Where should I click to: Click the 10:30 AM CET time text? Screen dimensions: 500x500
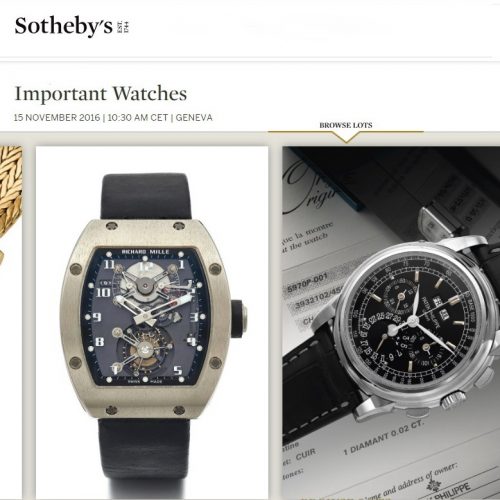138,118
